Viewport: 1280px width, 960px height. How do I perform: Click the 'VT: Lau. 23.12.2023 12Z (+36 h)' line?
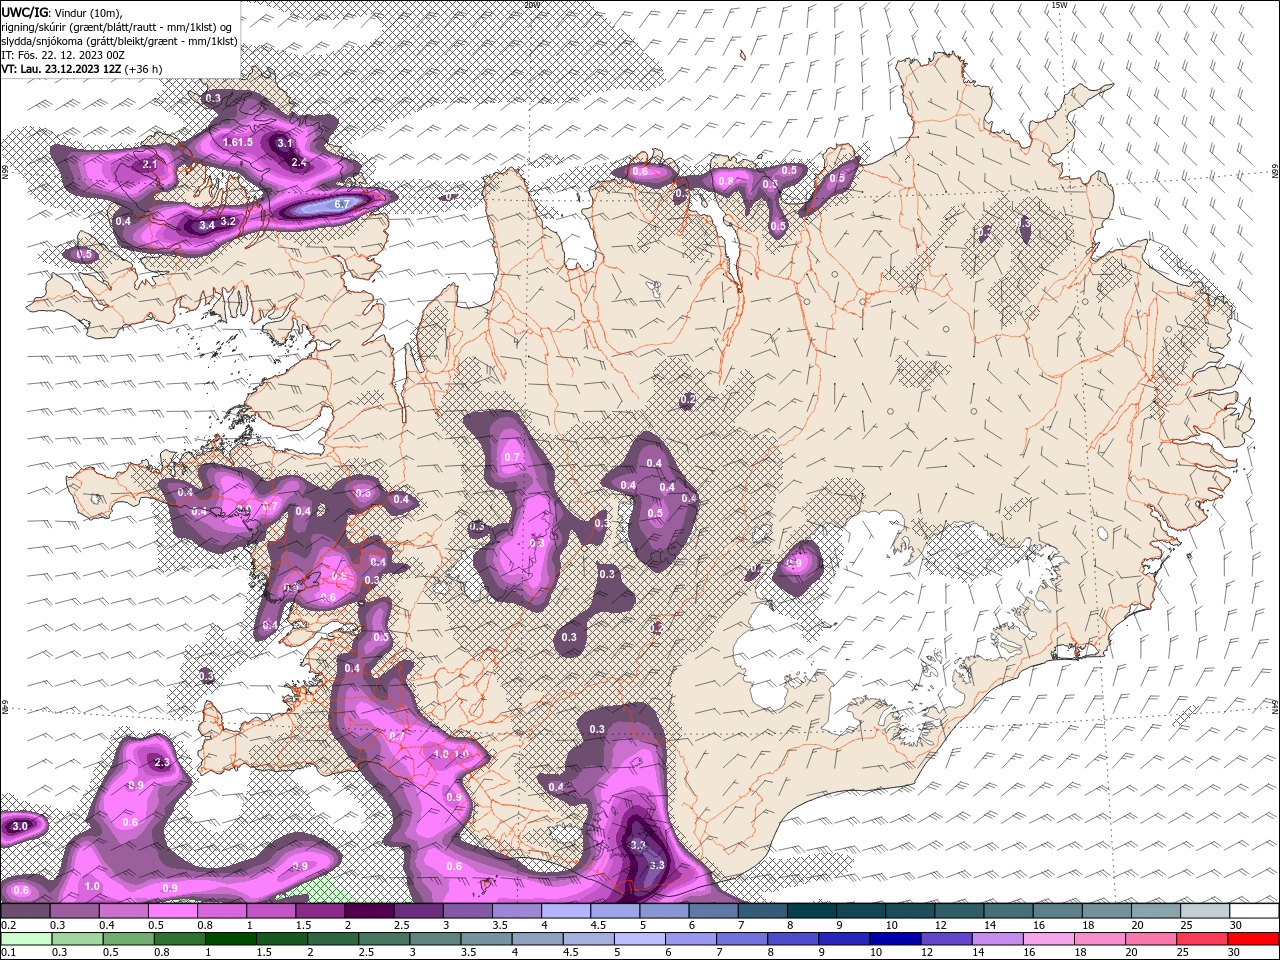pos(82,69)
